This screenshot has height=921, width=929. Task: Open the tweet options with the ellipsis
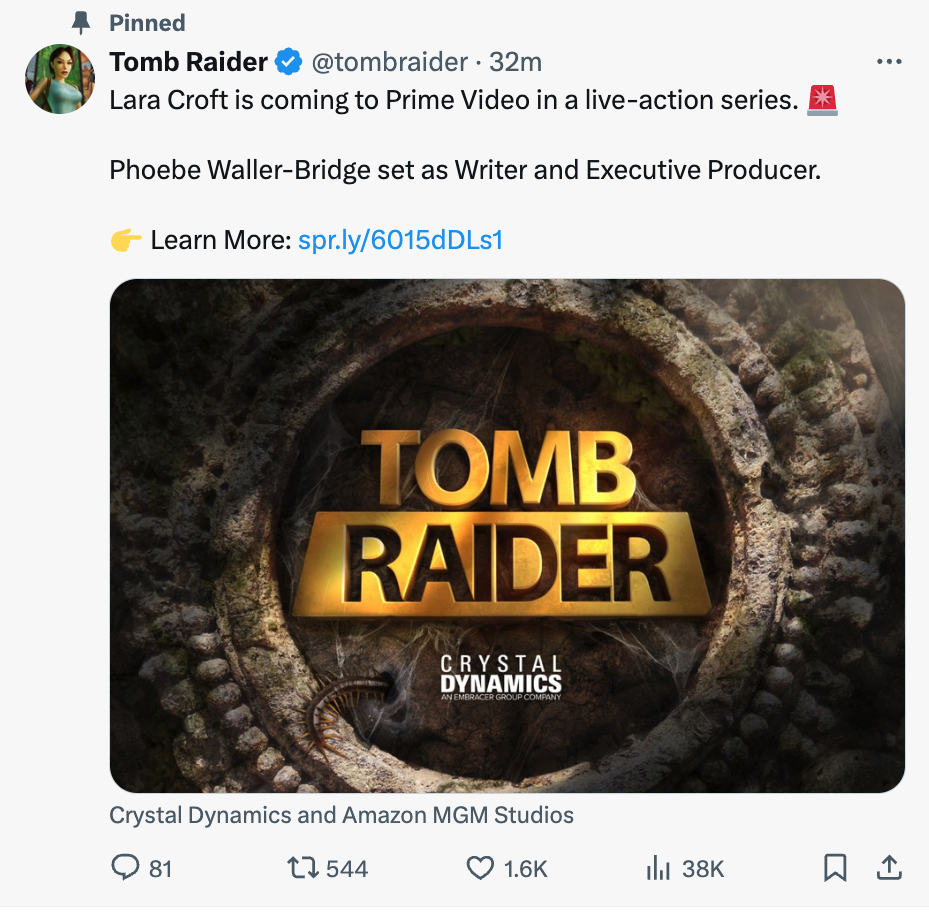[888, 61]
